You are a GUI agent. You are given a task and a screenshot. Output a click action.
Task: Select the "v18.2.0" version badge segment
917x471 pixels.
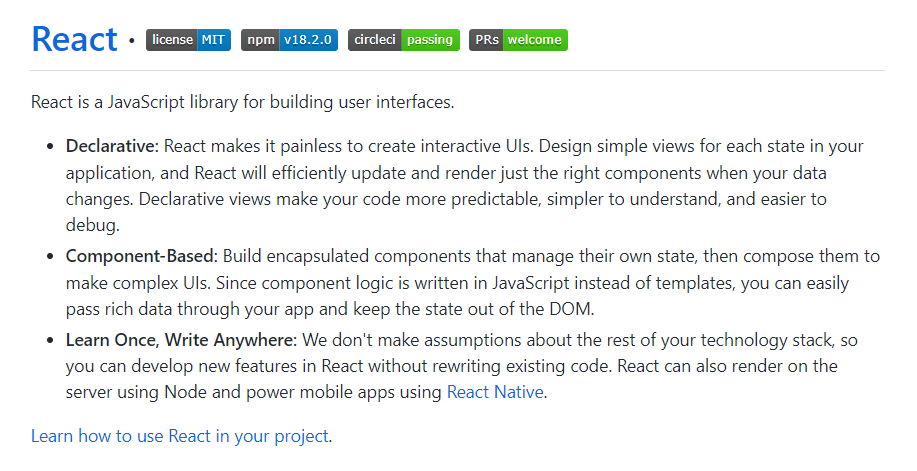tap(309, 40)
